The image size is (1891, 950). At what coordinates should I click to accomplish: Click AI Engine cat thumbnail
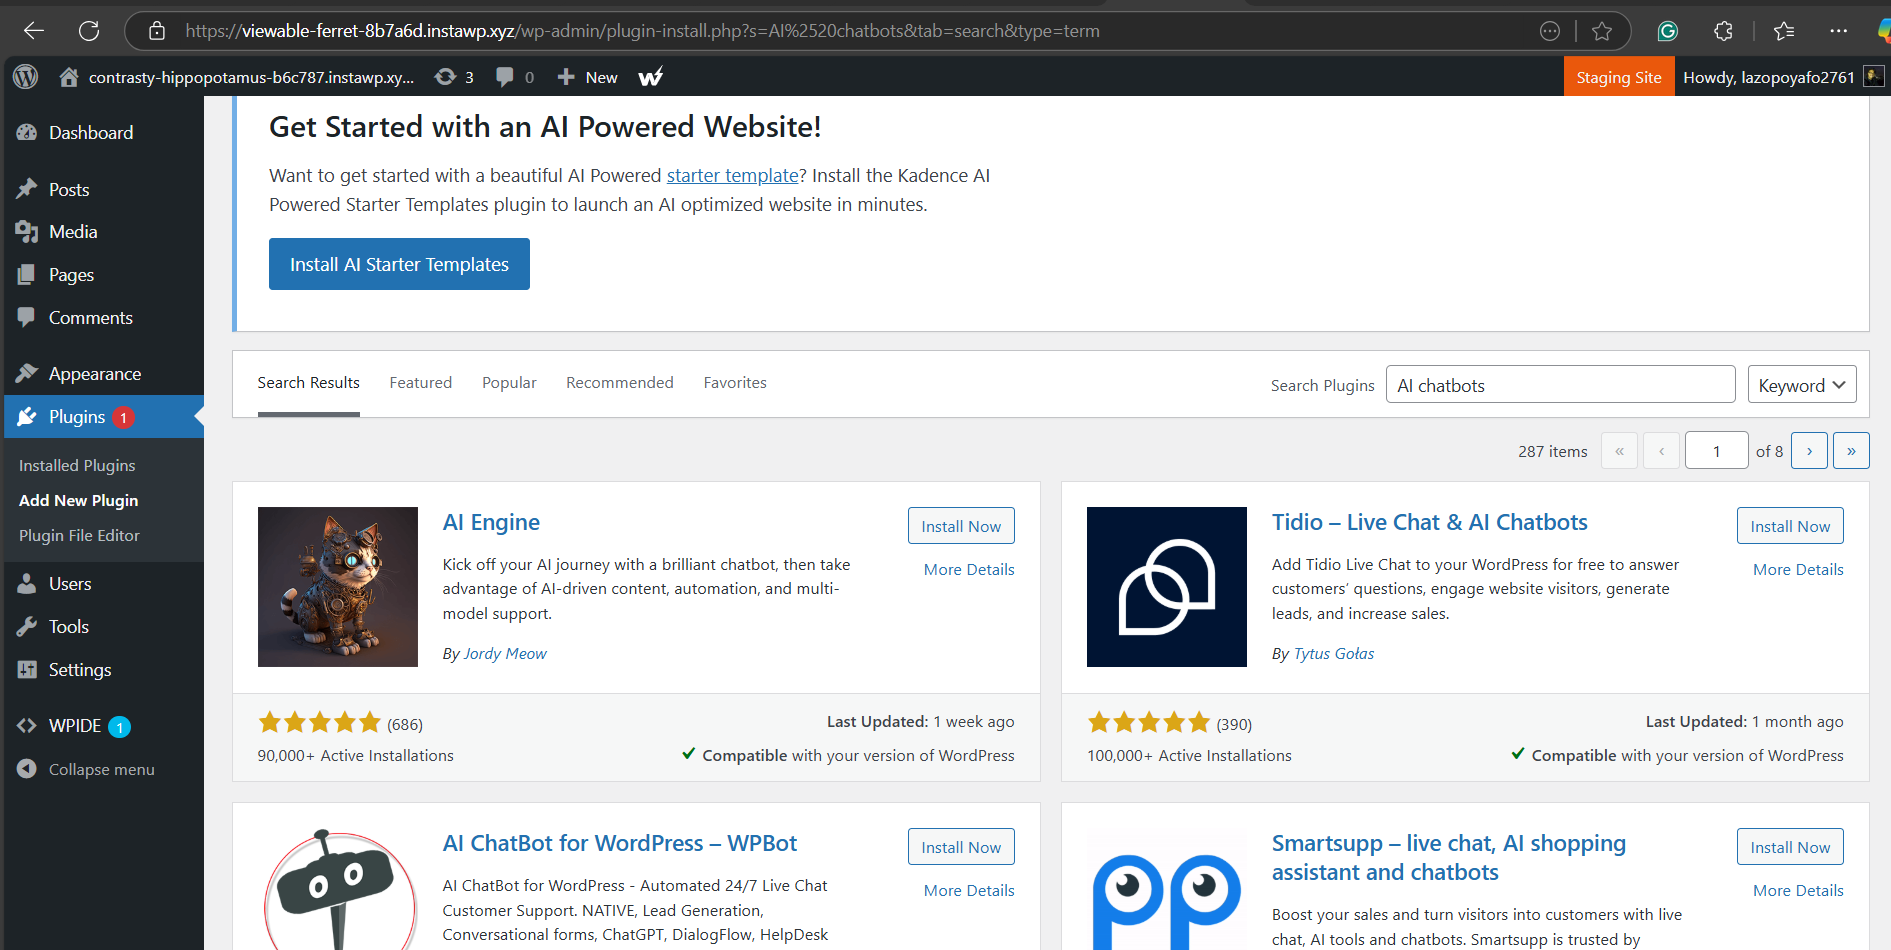pyautogui.click(x=338, y=587)
